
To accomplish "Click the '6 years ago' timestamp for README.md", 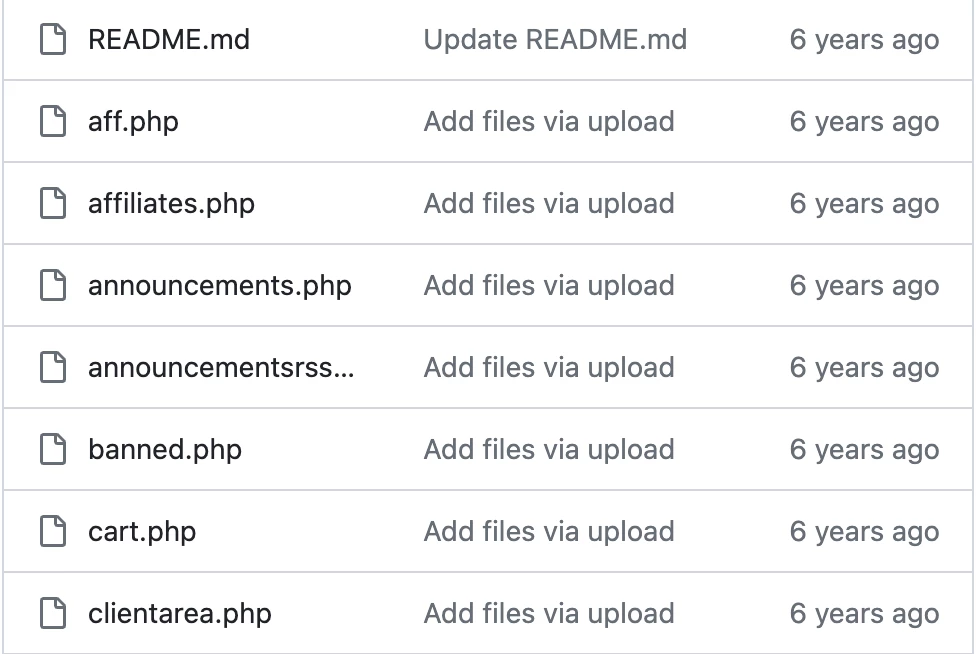I will pyautogui.click(x=865, y=39).
